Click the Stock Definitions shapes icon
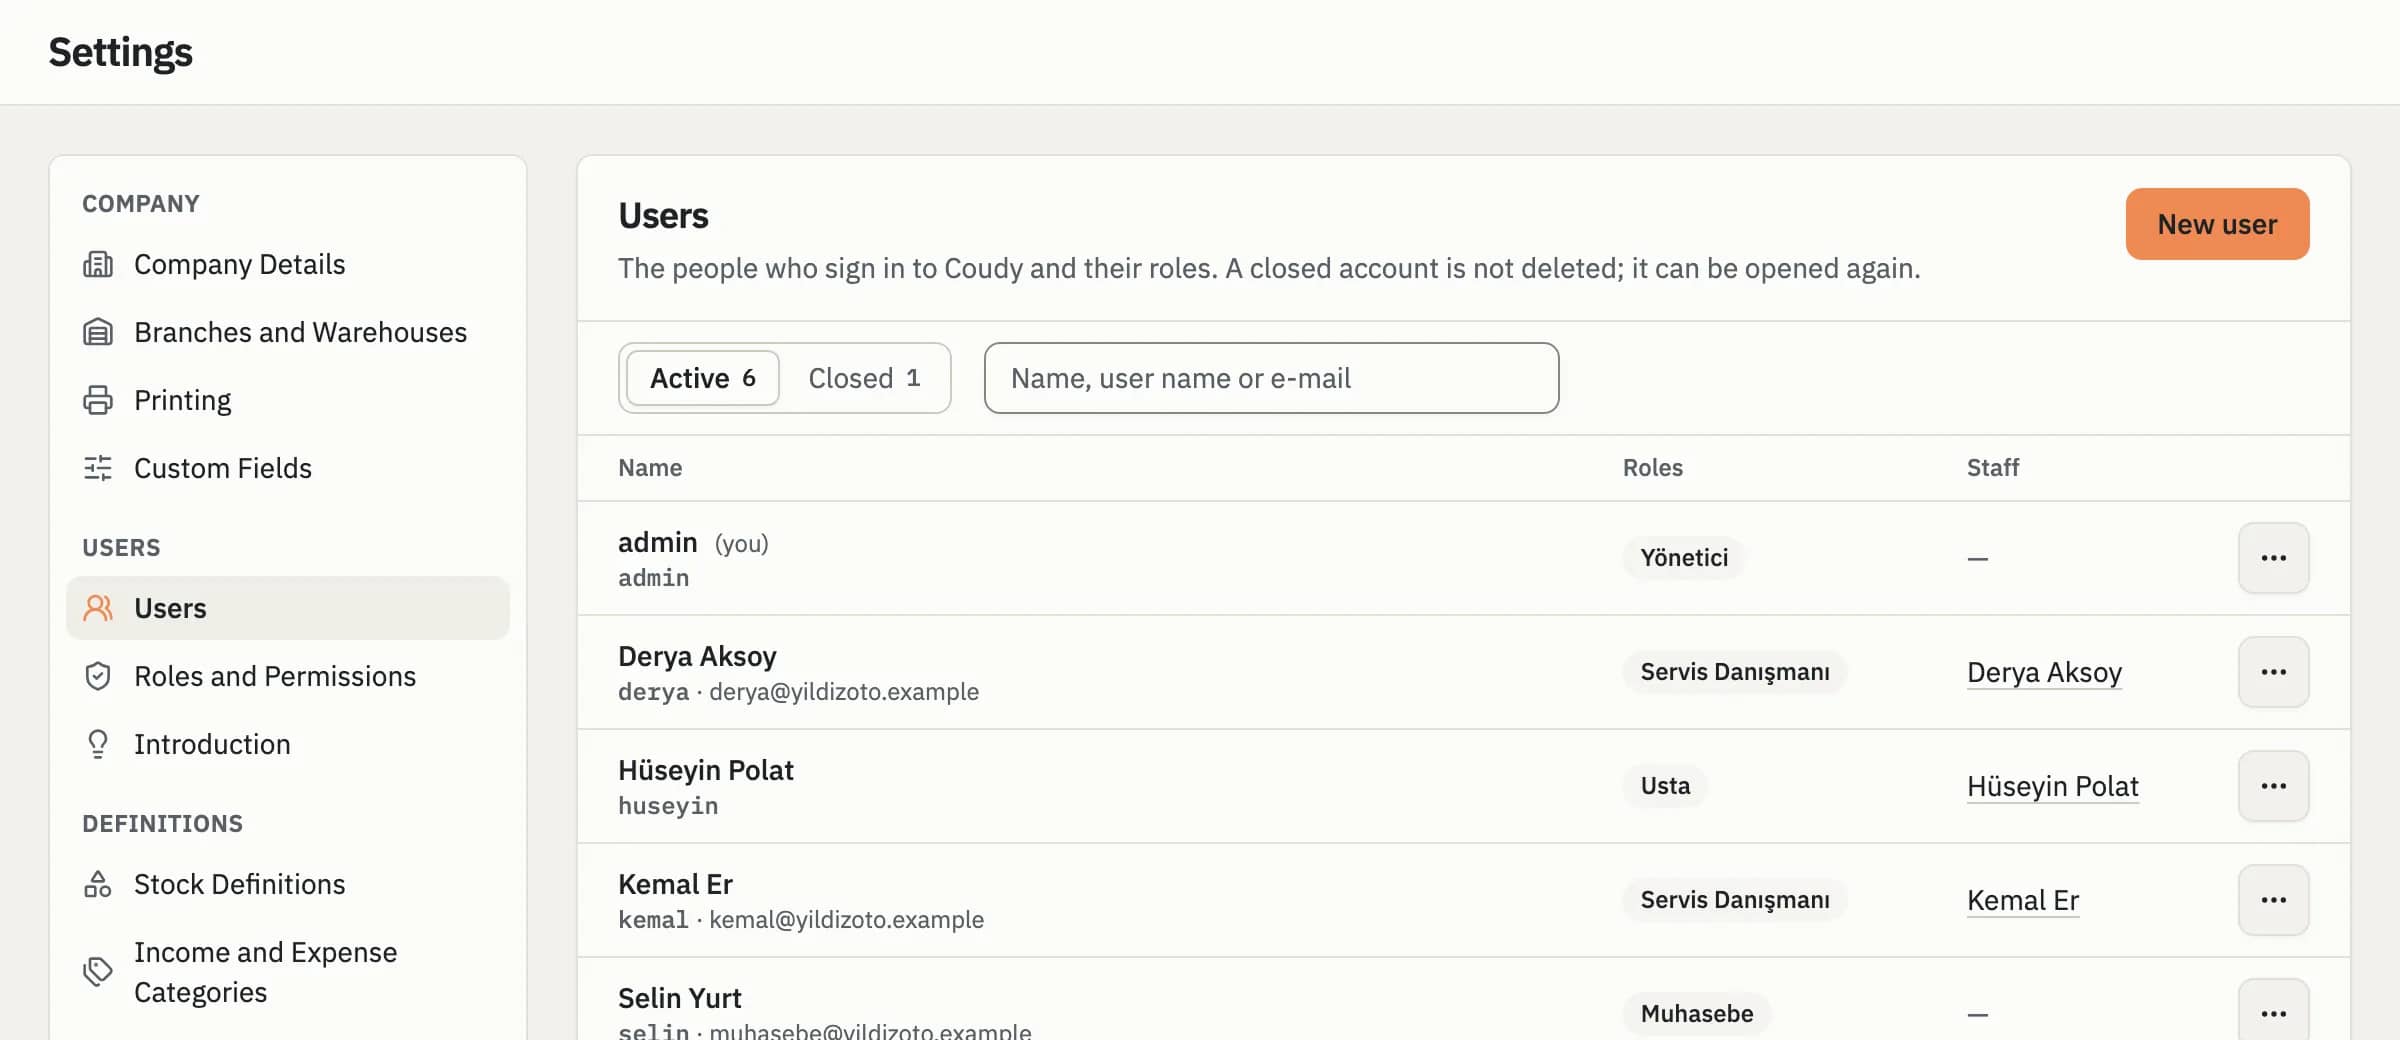 tap(98, 884)
